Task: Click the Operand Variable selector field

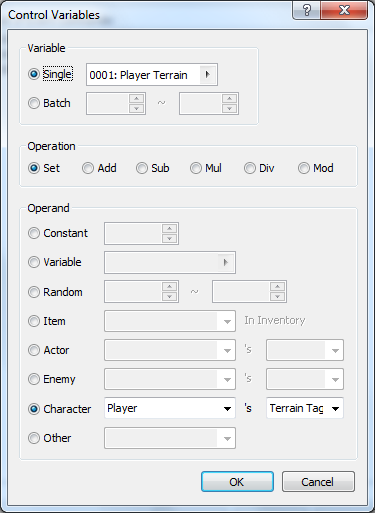Action: pos(170,262)
